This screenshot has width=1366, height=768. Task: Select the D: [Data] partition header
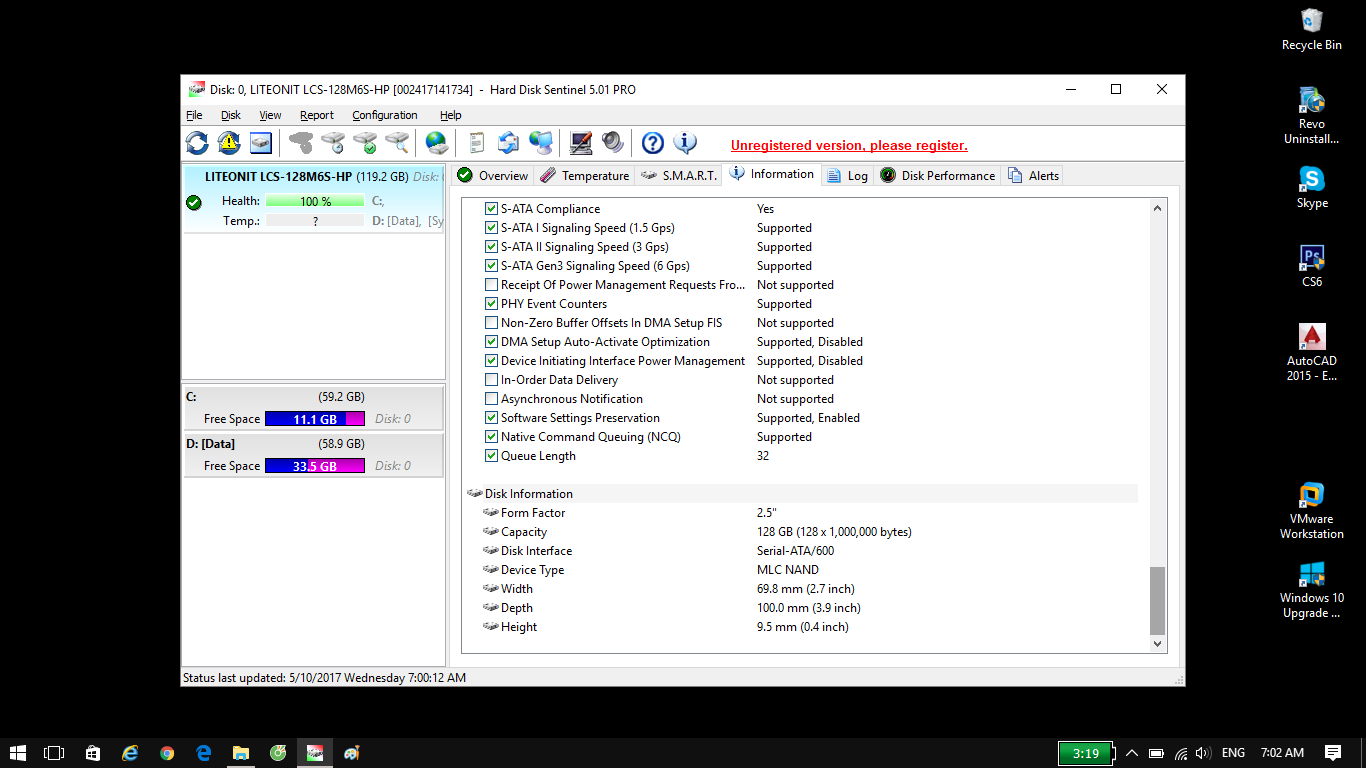[314, 444]
